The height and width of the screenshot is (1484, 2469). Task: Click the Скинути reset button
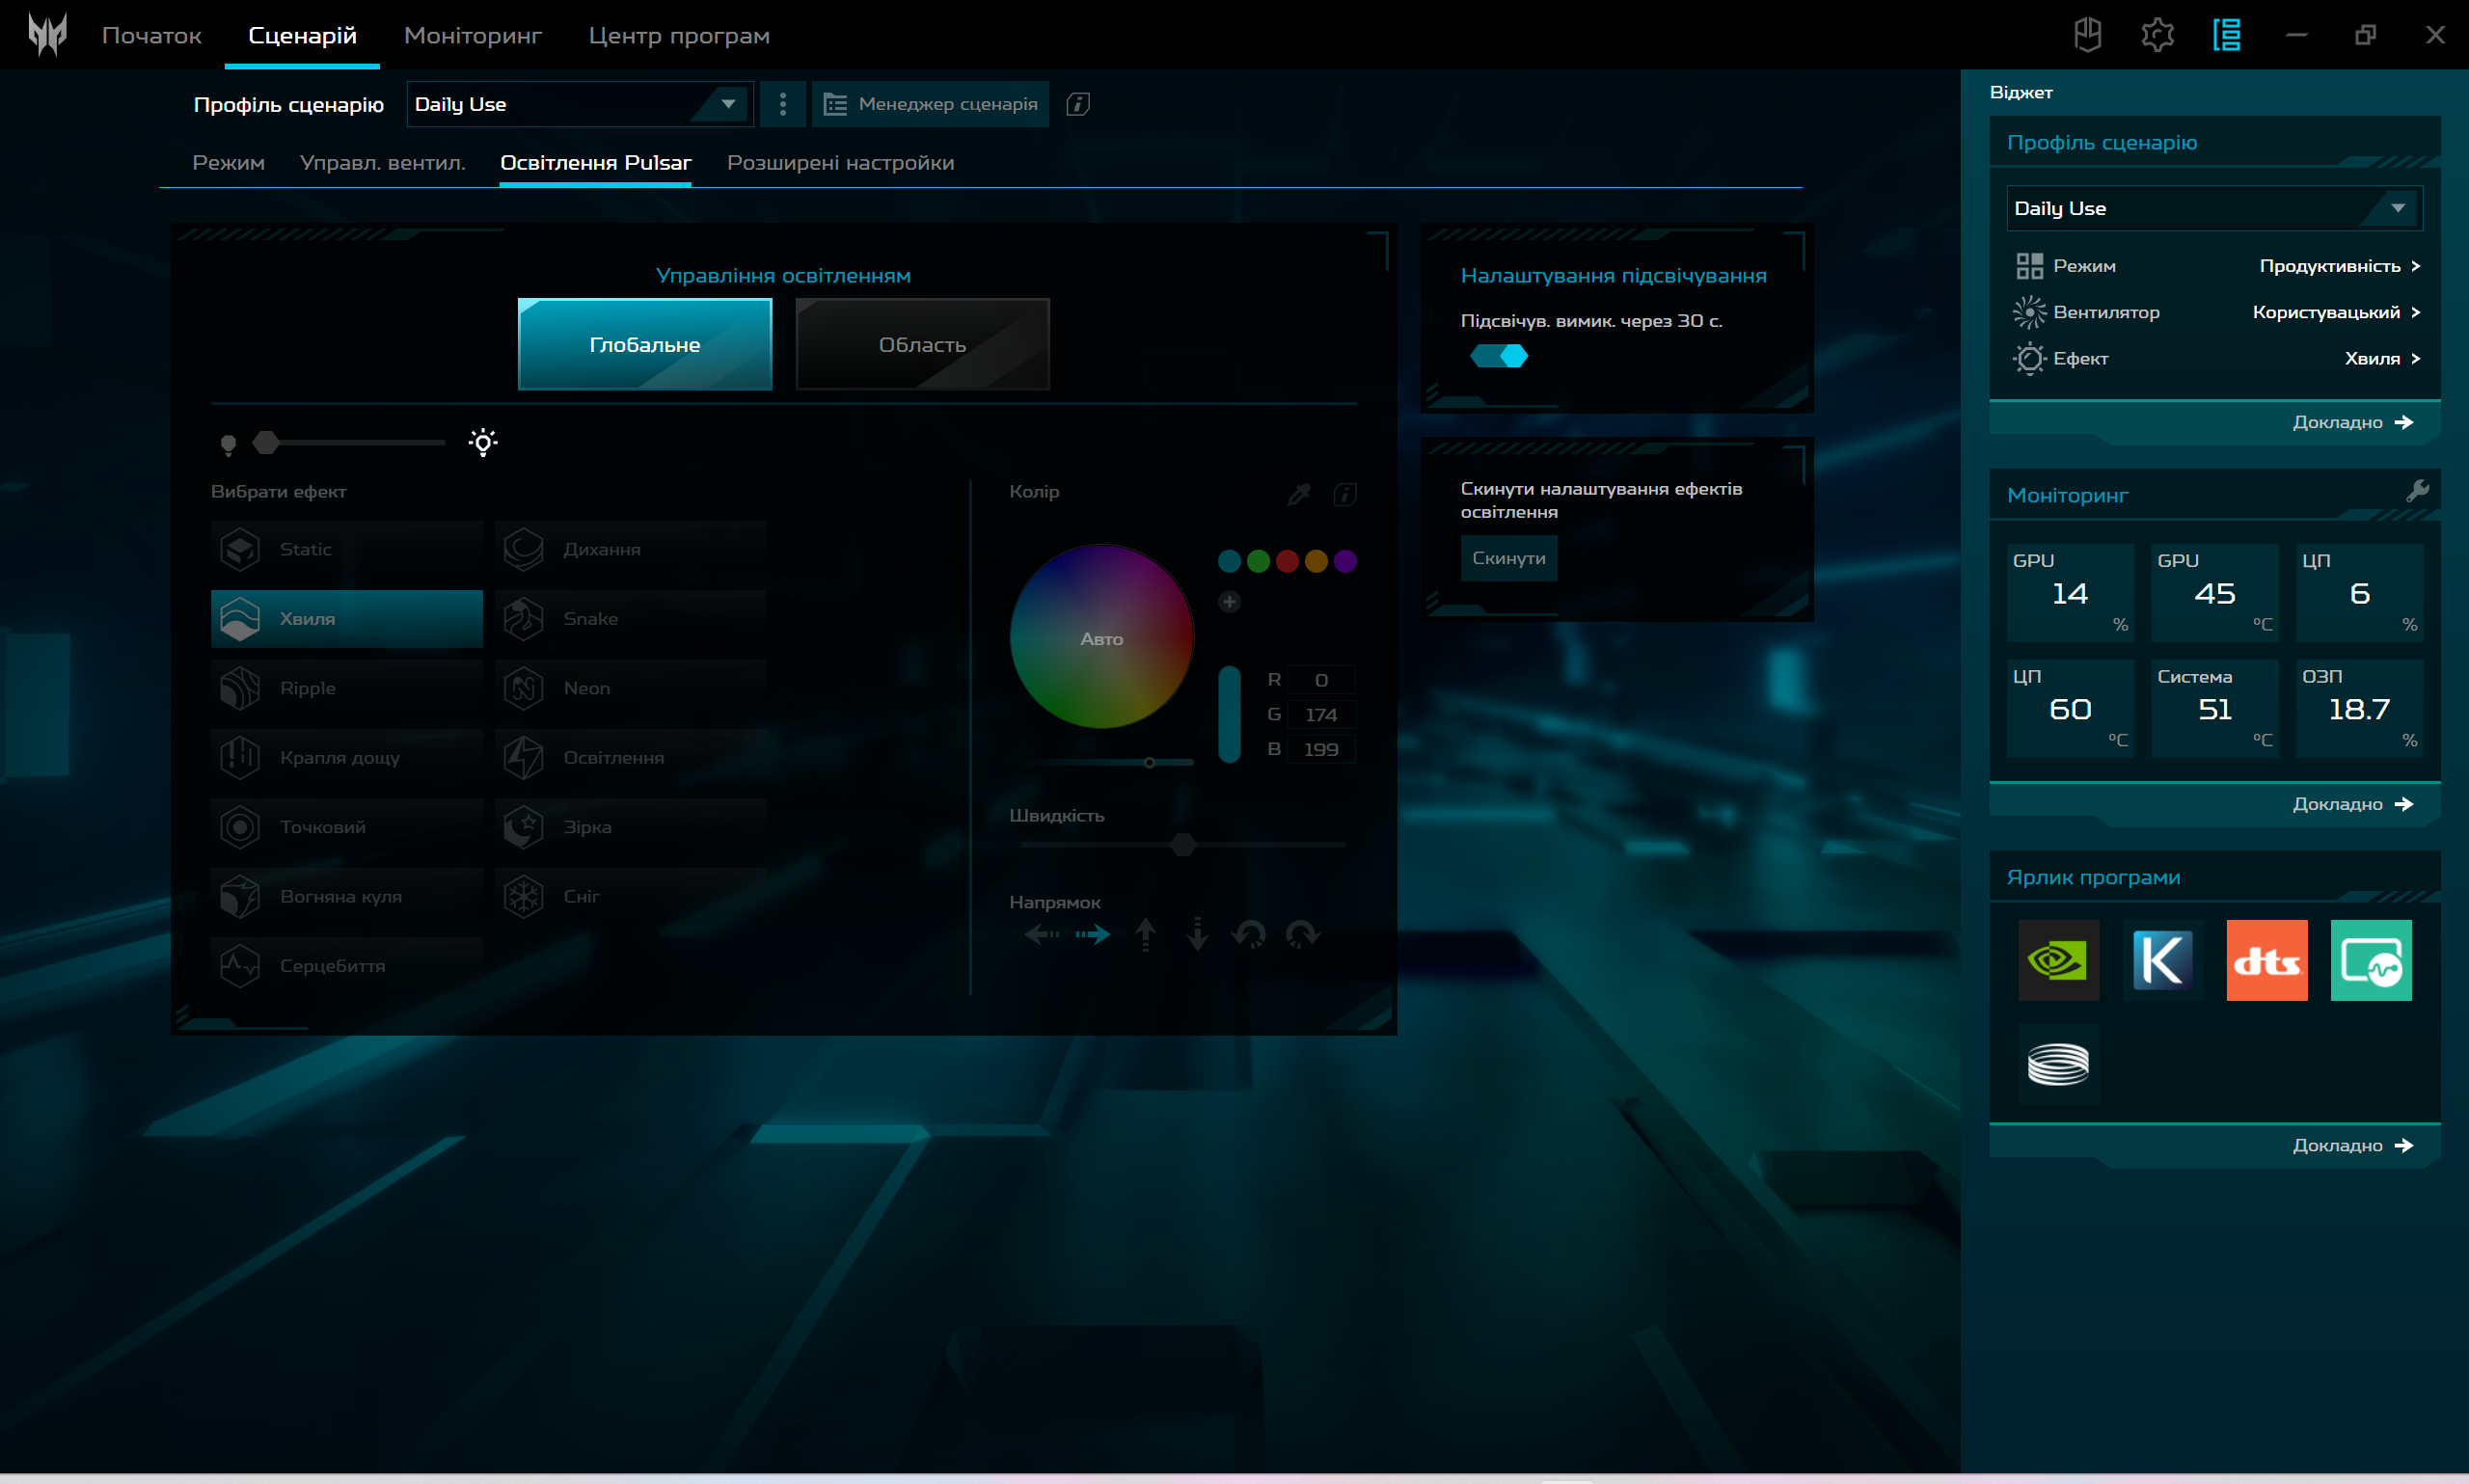tap(1508, 558)
